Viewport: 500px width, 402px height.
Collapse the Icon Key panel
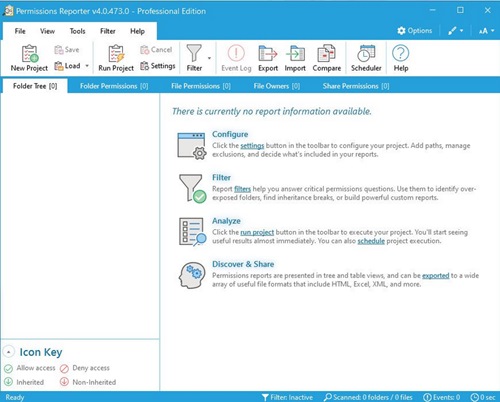pos(9,352)
